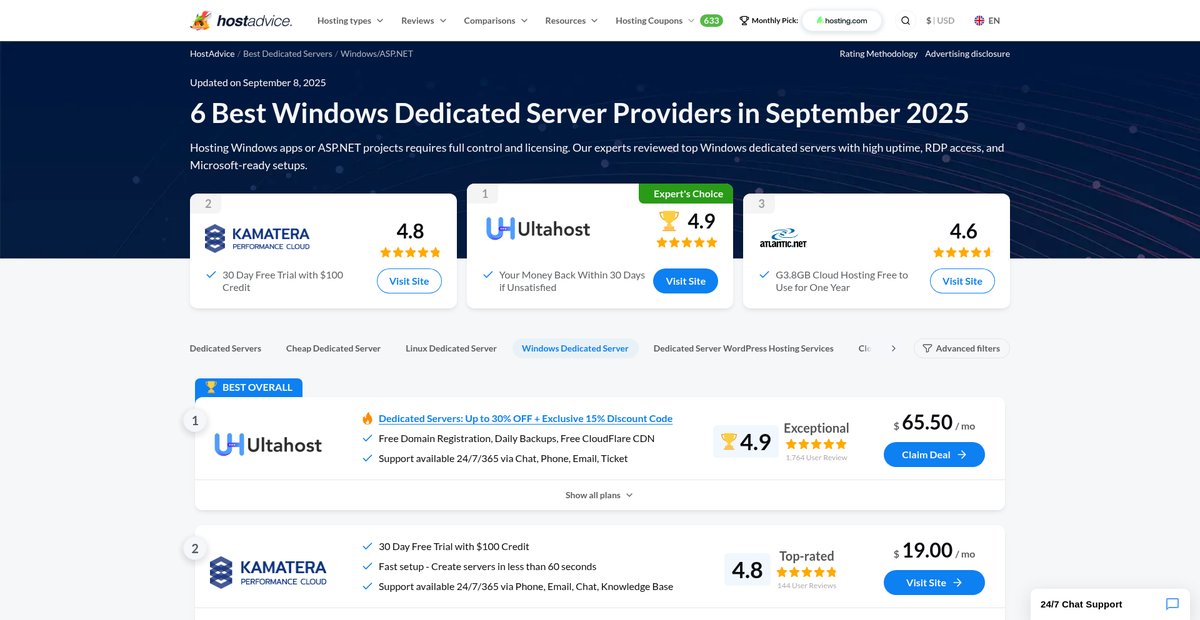This screenshot has height=620, width=1200.
Task: Expand Show all plans for Ultahost
Action: pos(599,495)
